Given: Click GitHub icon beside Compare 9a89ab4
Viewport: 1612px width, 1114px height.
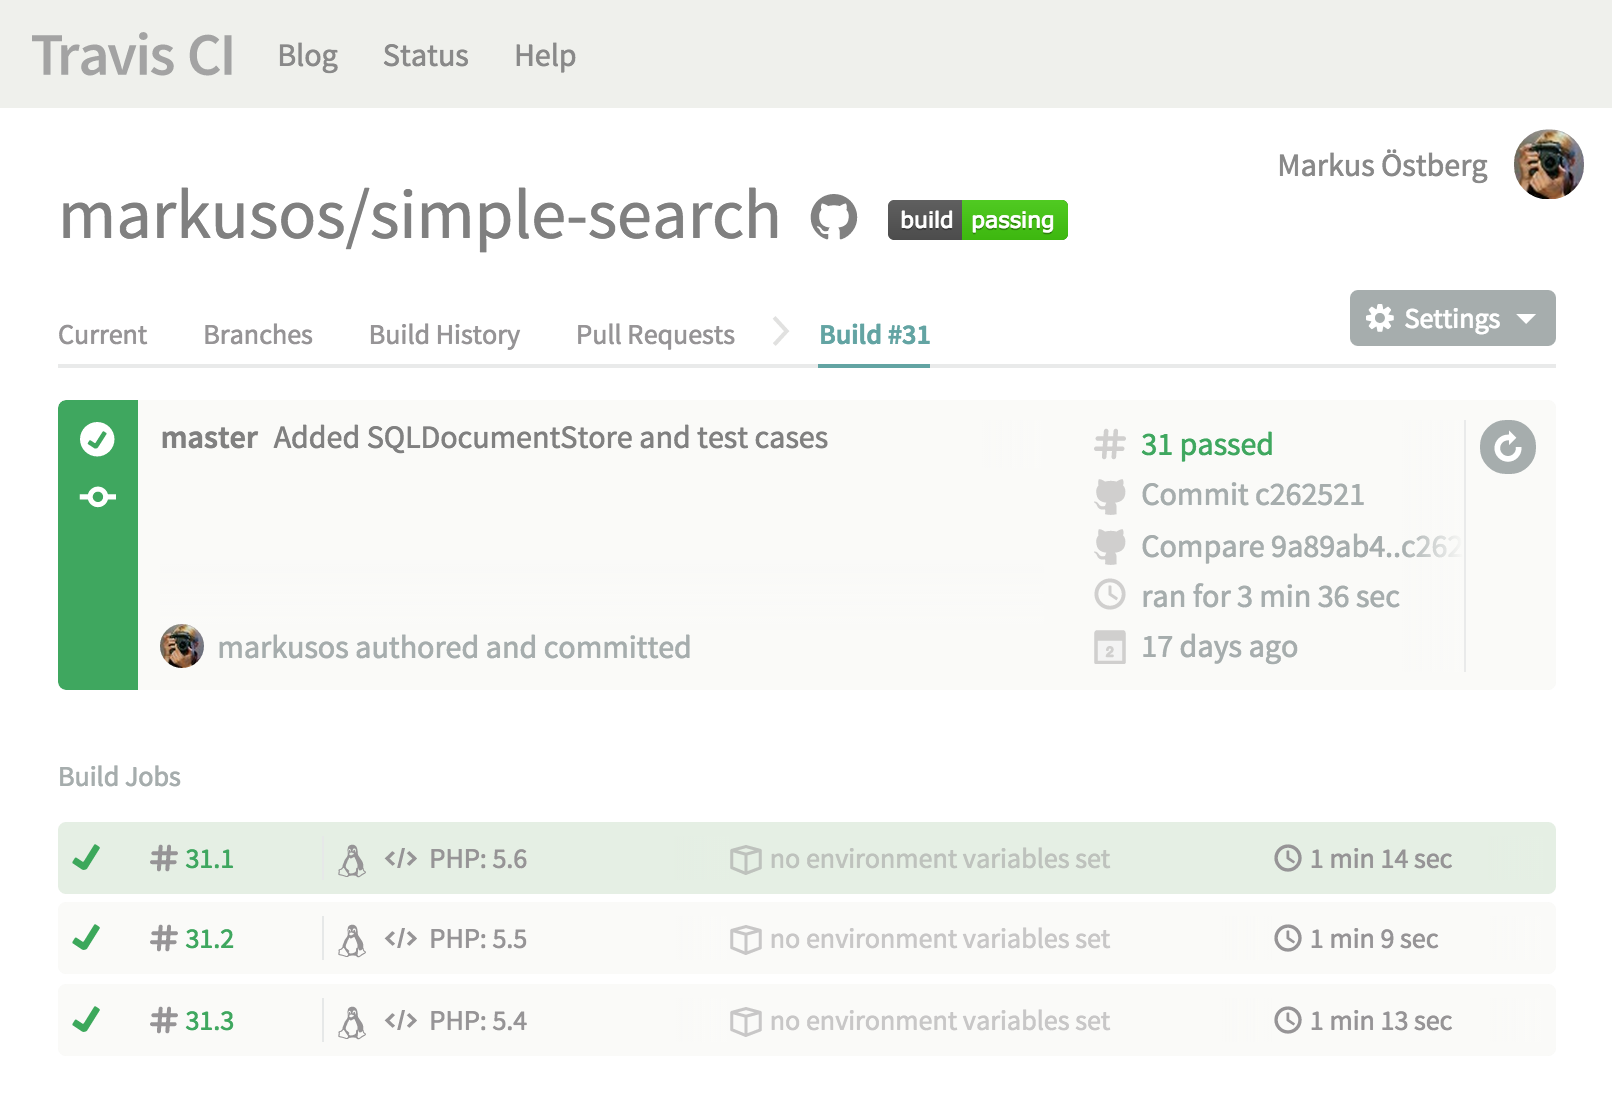Looking at the screenshot, I should [1110, 547].
